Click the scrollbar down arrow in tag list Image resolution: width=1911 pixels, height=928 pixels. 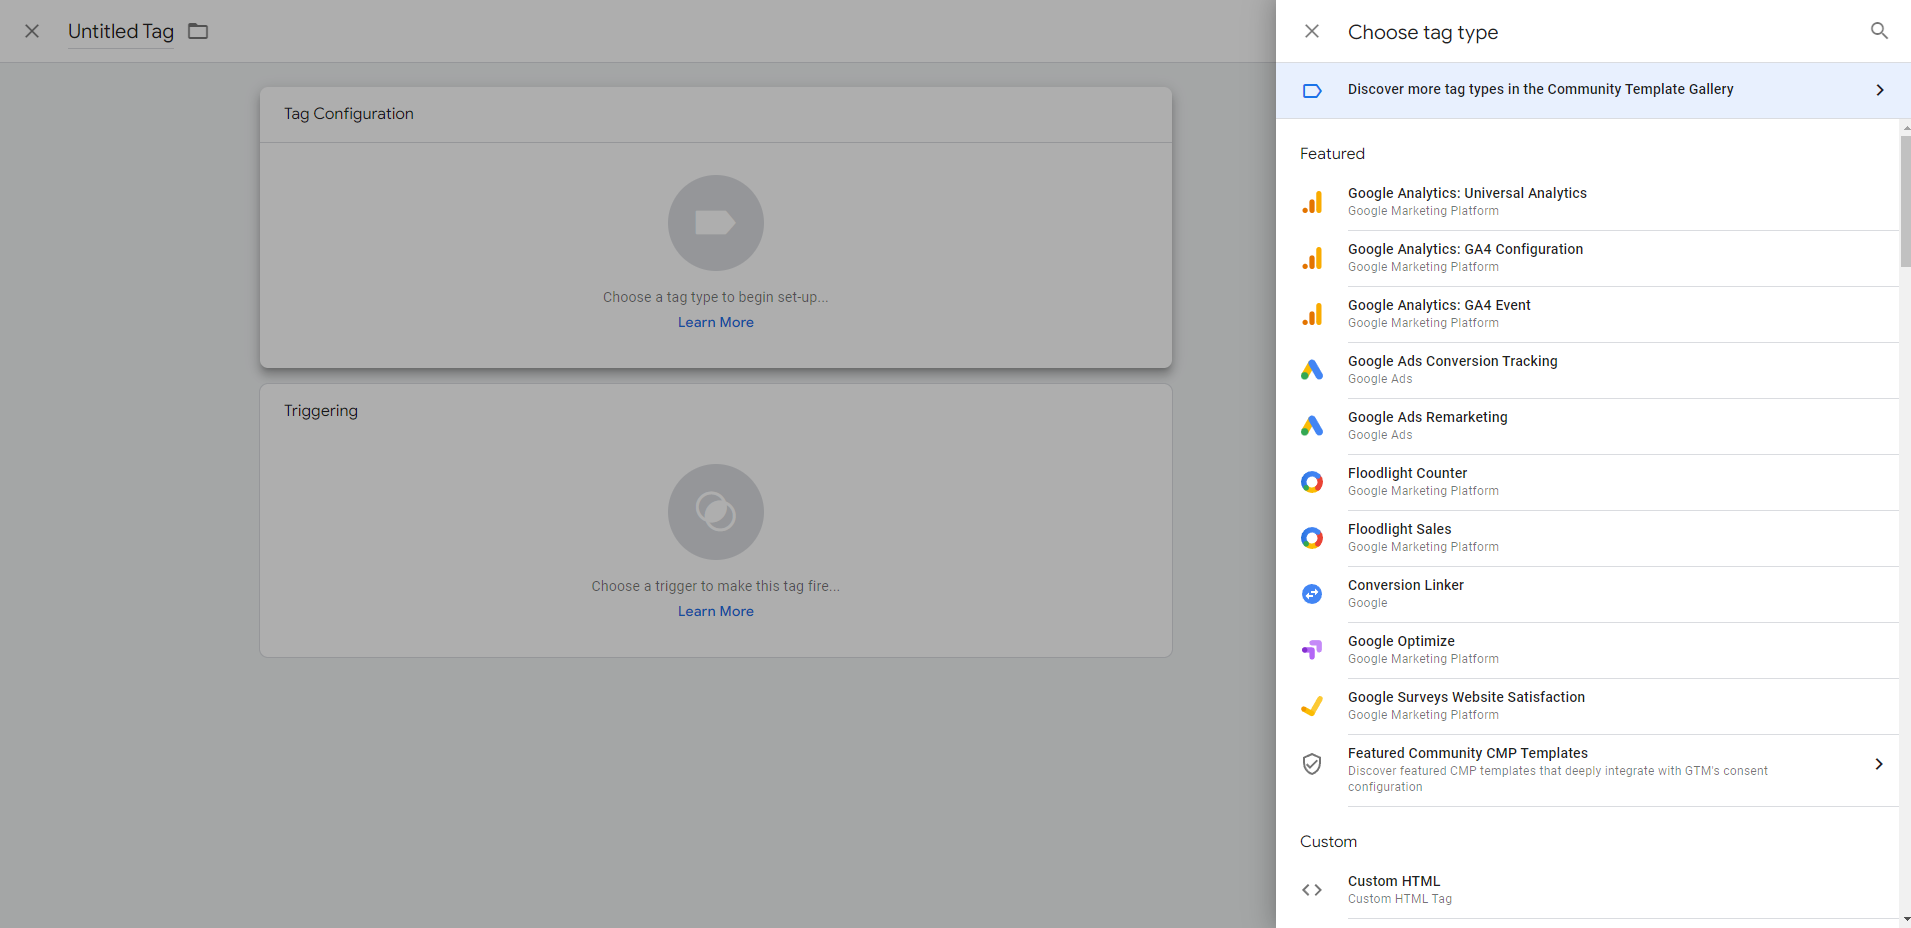[1906, 919]
